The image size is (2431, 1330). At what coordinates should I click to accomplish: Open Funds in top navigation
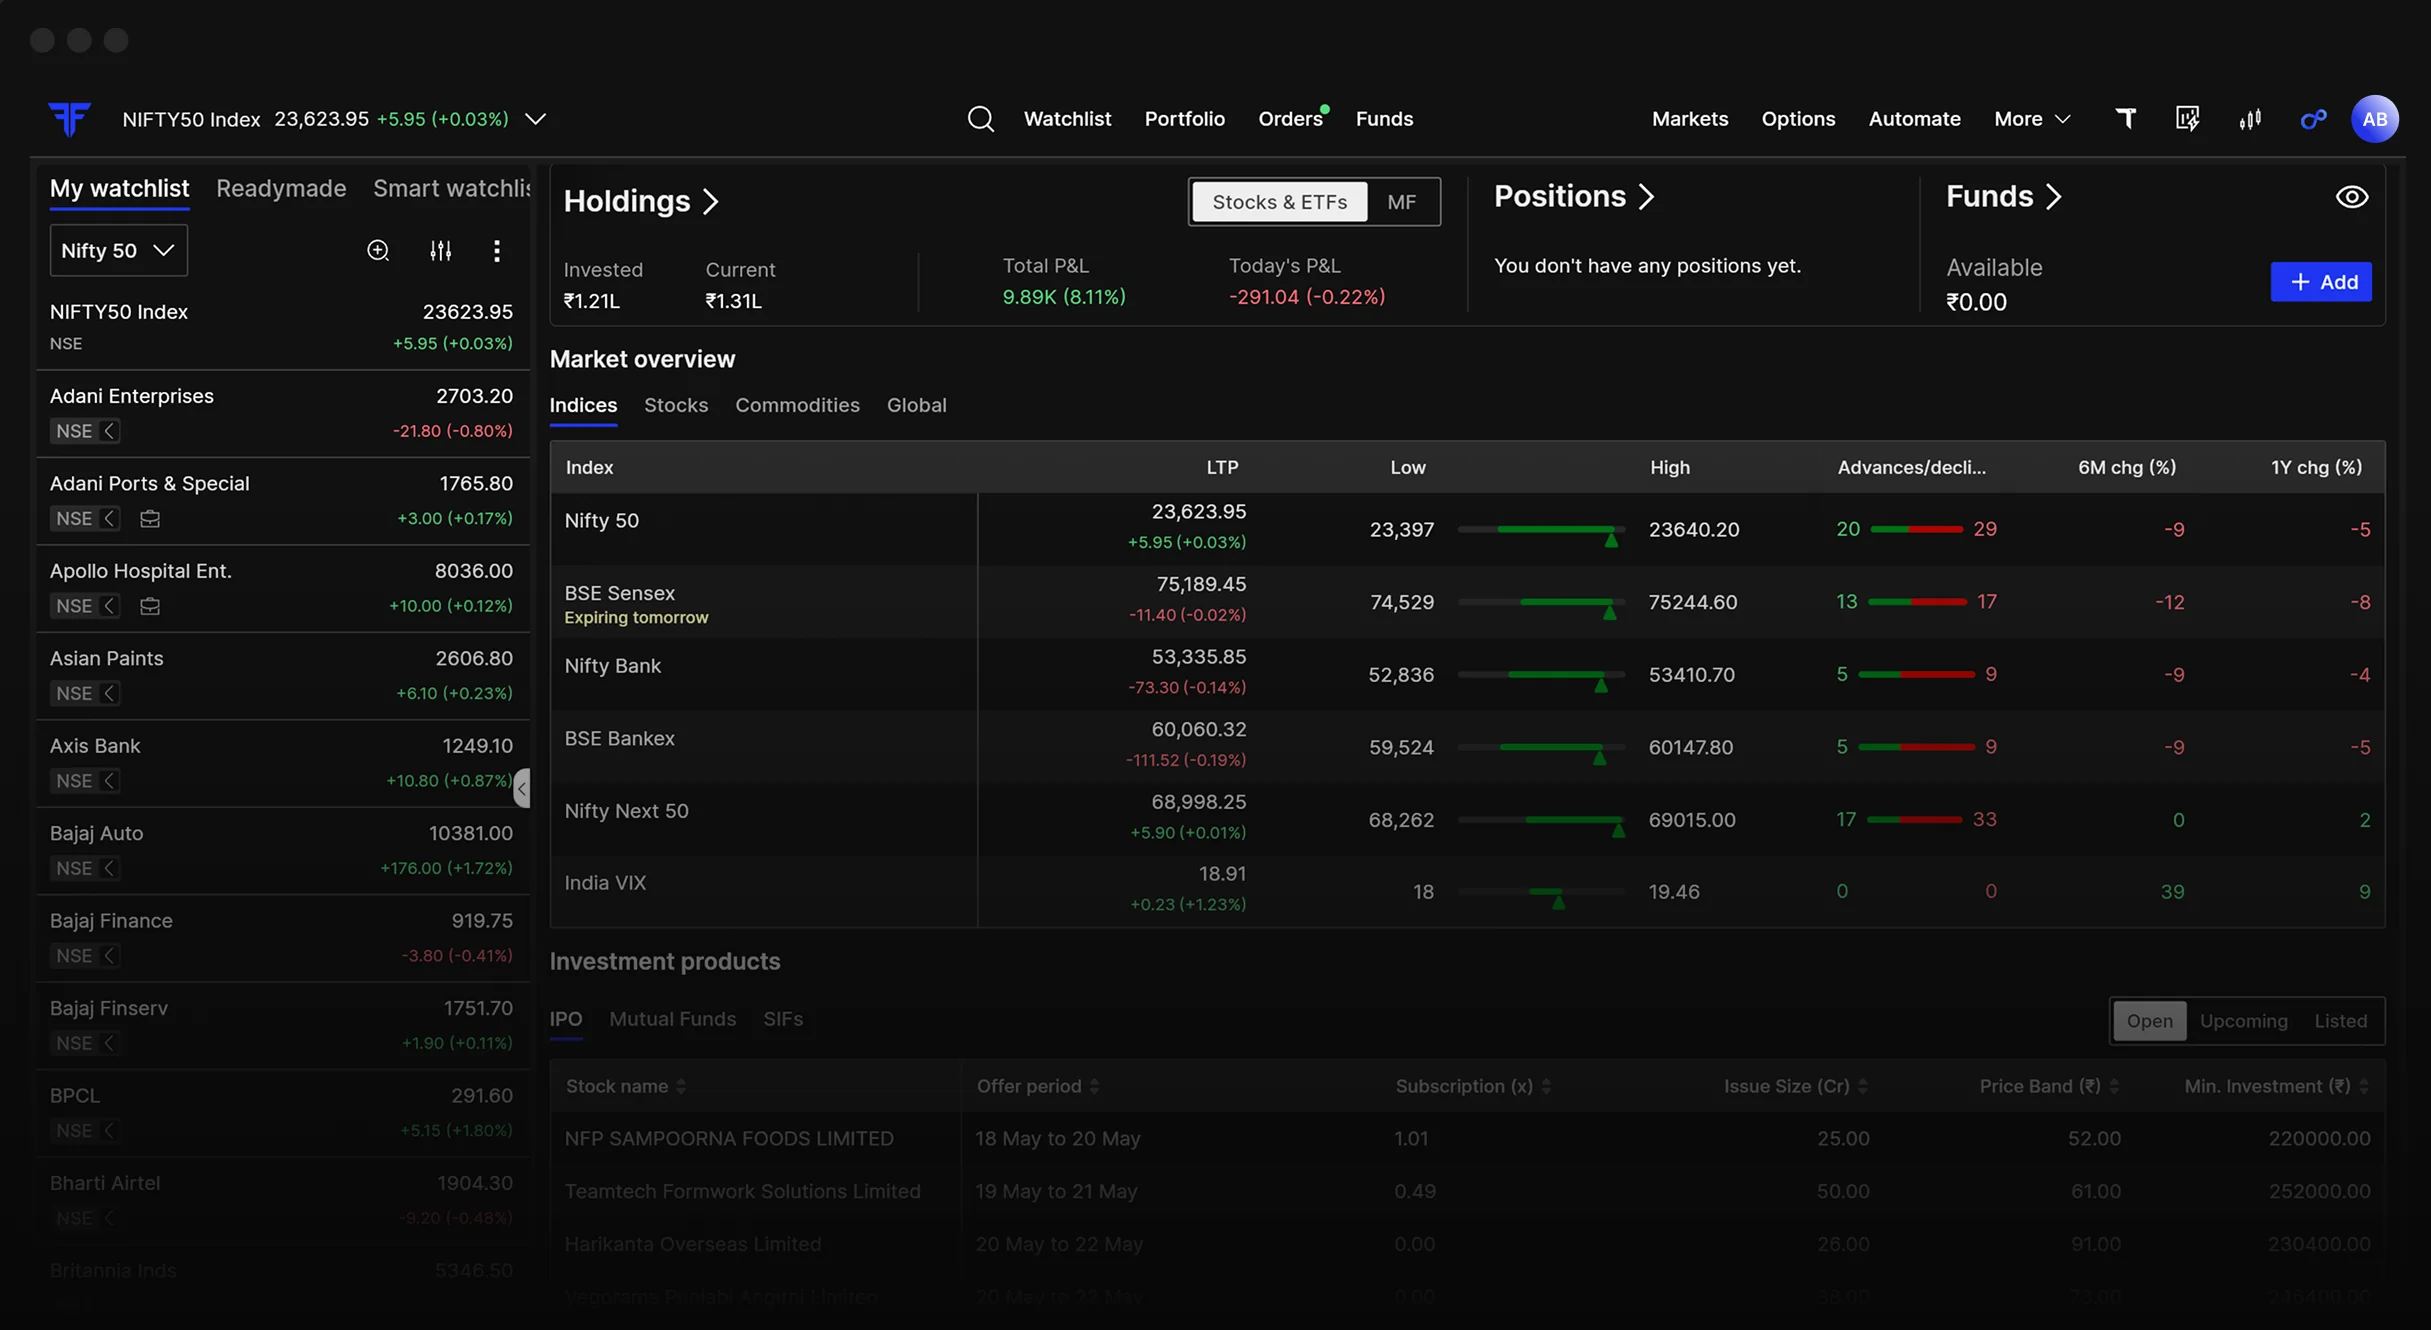1384,119
